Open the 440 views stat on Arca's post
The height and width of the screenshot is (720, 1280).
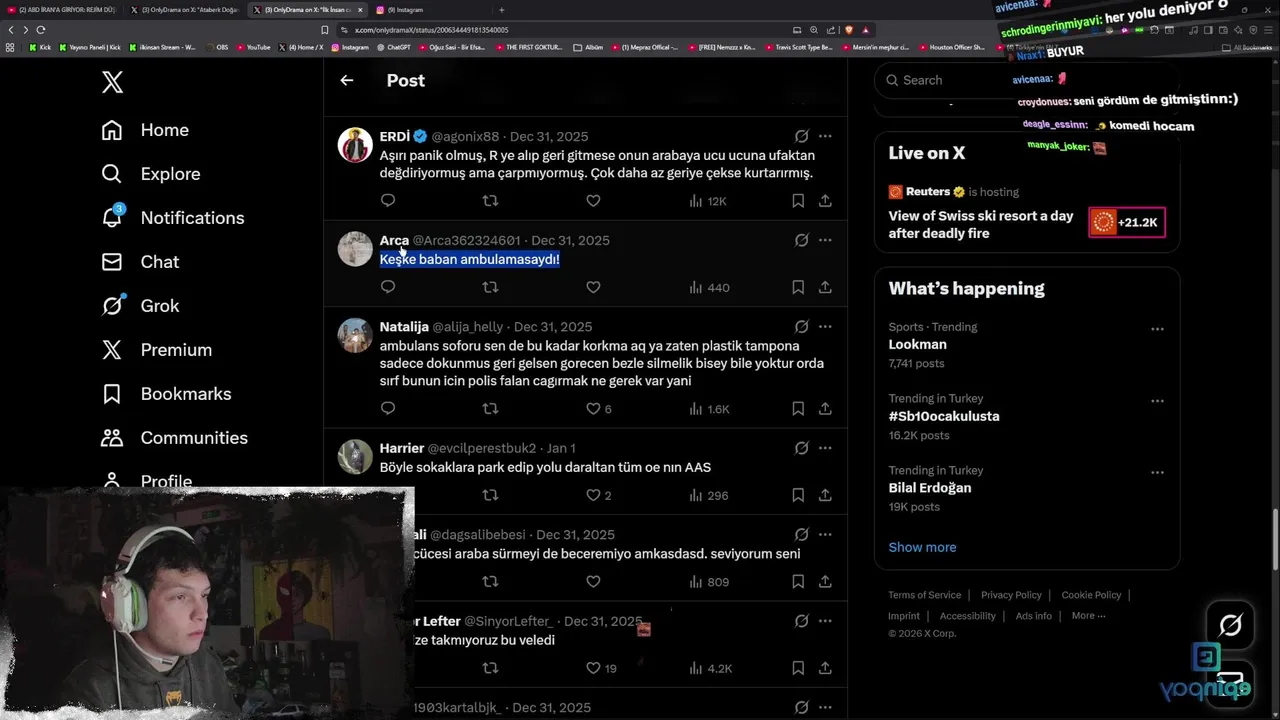(x=709, y=287)
